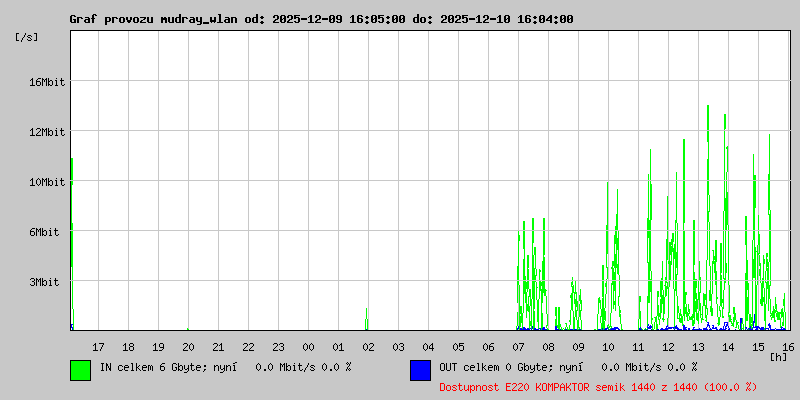The width and height of the screenshot is (800, 400).
Task: Click the 10Mbit y-axis label
Action: 47,182
